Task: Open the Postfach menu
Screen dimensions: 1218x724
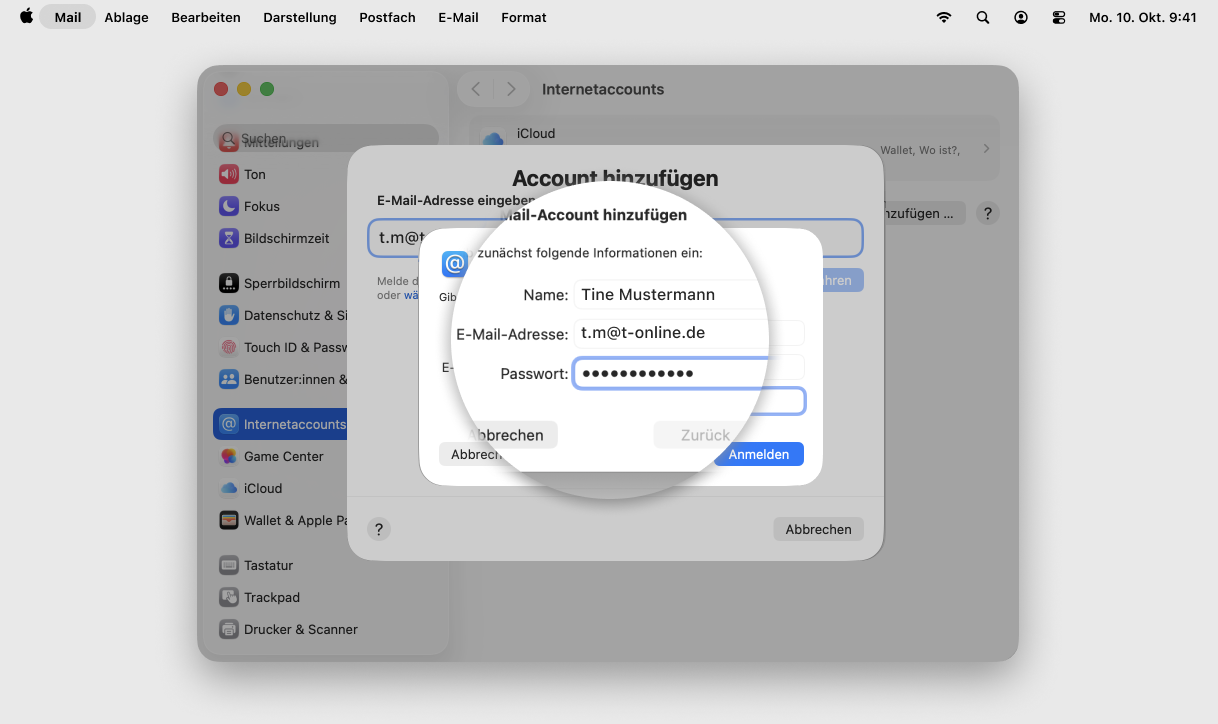Action: [x=387, y=18]
